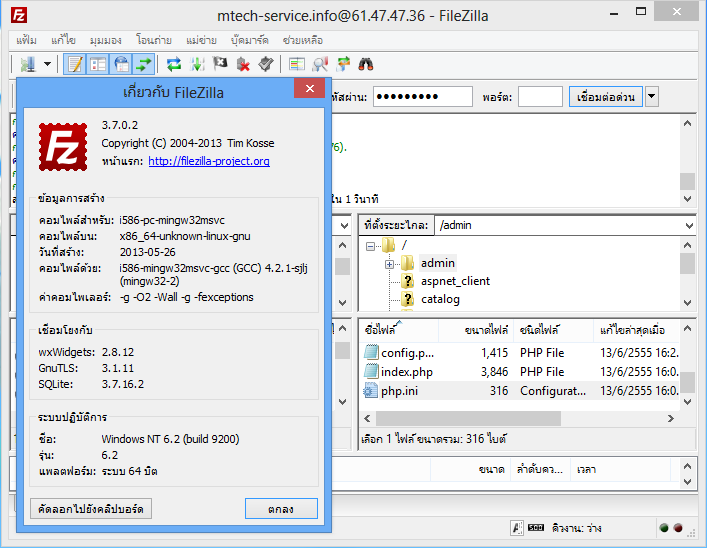The image size is (707, 548).
Task: Open the แฟ้ม menu
Action: [x=27, y=41]
